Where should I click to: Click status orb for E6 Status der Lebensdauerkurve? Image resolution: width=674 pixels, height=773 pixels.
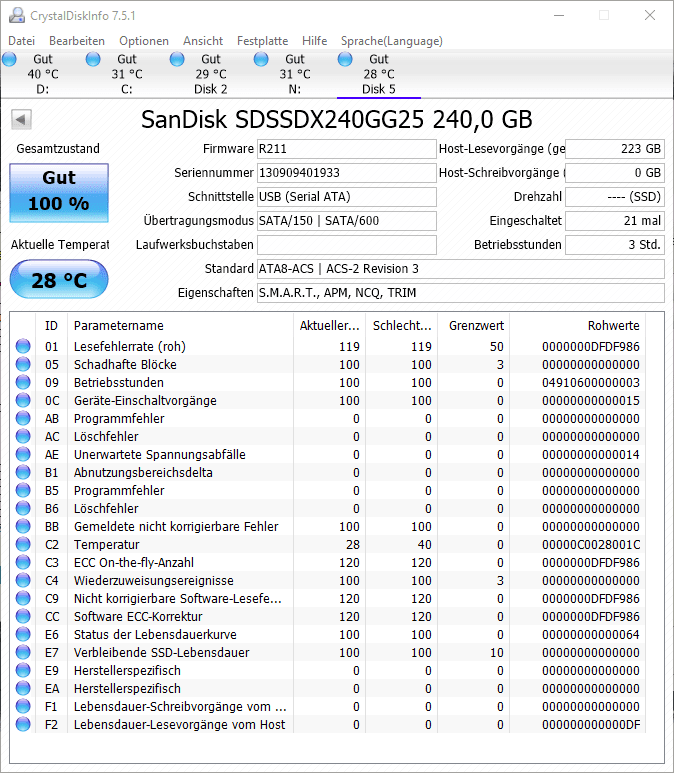tap(23, 634)
